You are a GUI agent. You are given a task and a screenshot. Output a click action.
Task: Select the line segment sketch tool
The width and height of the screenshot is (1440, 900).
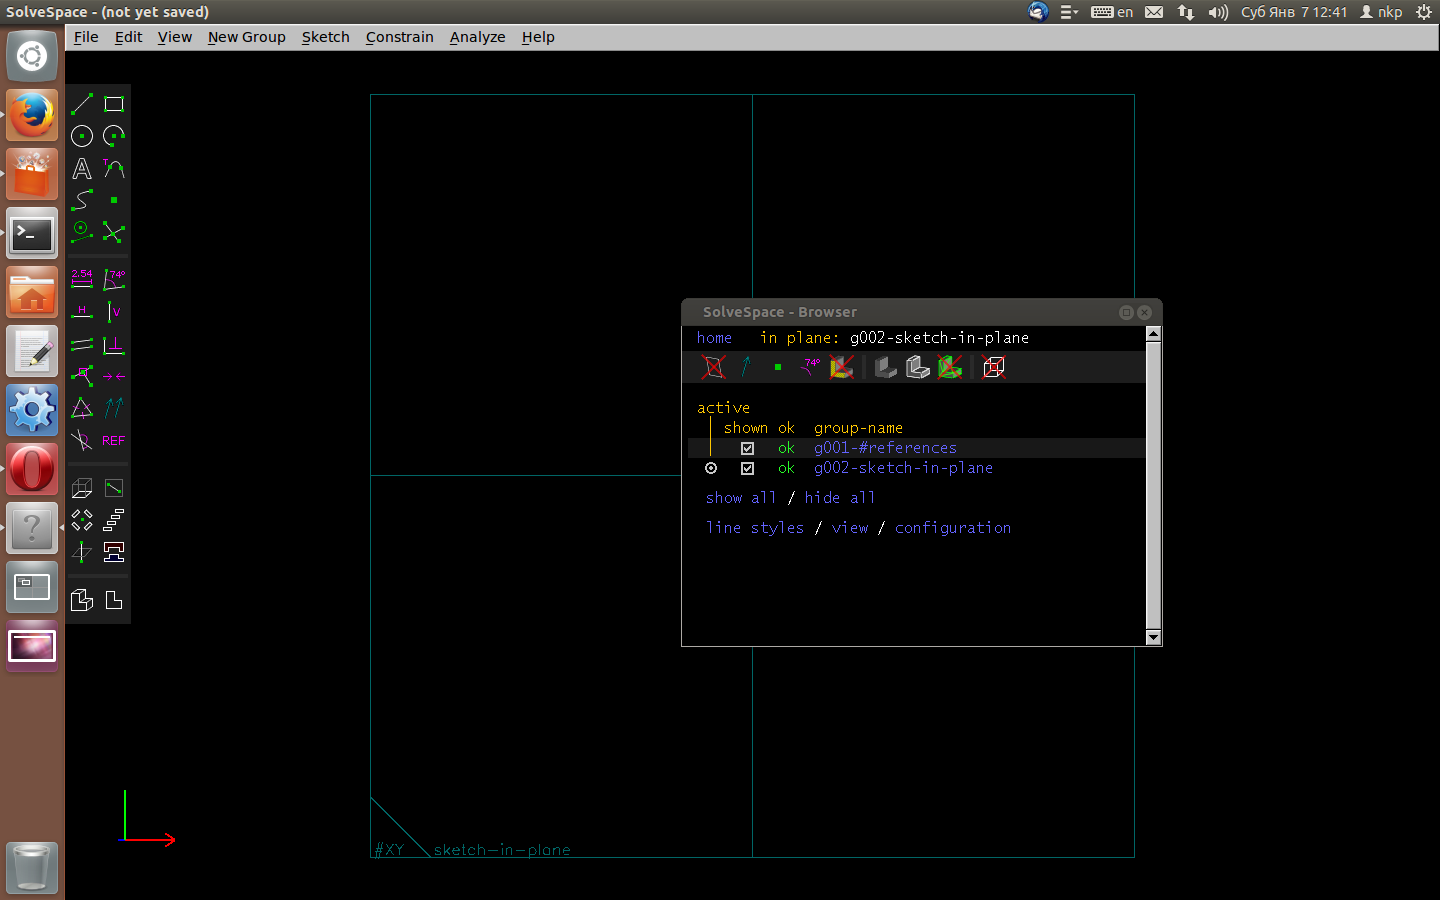coord(82,104)
